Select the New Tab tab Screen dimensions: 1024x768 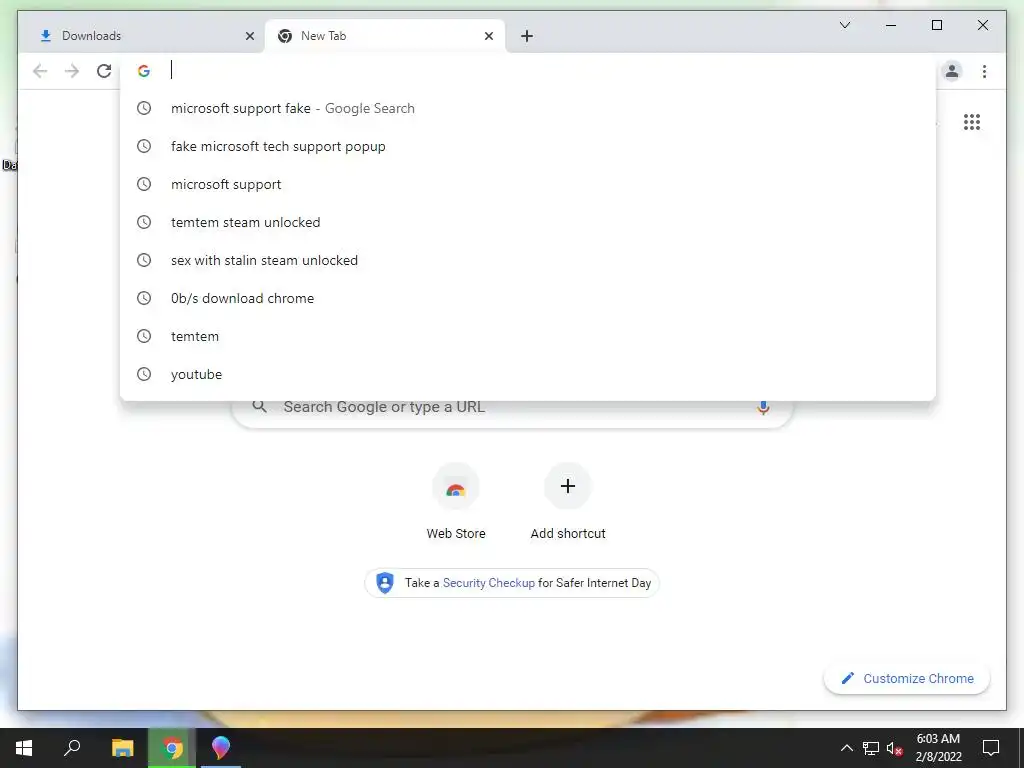(385, 36)
